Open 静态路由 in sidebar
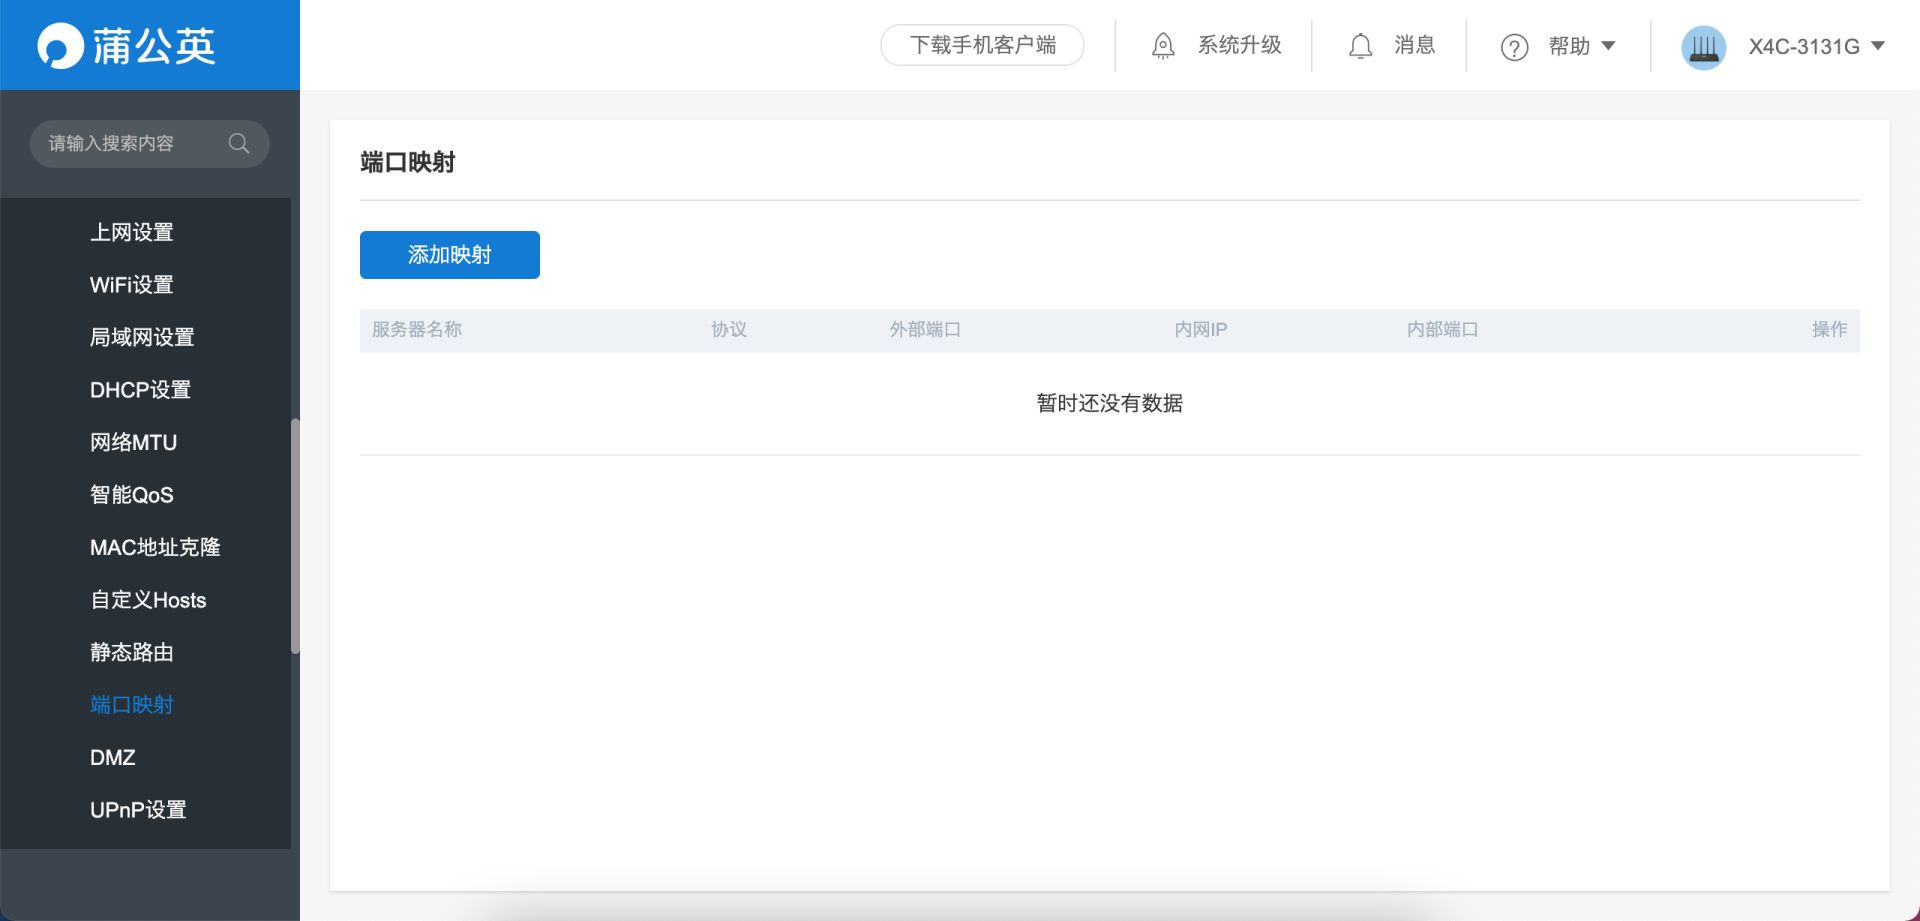 (x=132, y=652)
